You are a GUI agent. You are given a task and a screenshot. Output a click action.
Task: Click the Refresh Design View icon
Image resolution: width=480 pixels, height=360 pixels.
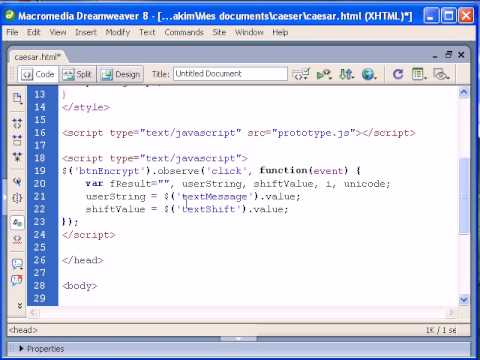click(398, 74)
